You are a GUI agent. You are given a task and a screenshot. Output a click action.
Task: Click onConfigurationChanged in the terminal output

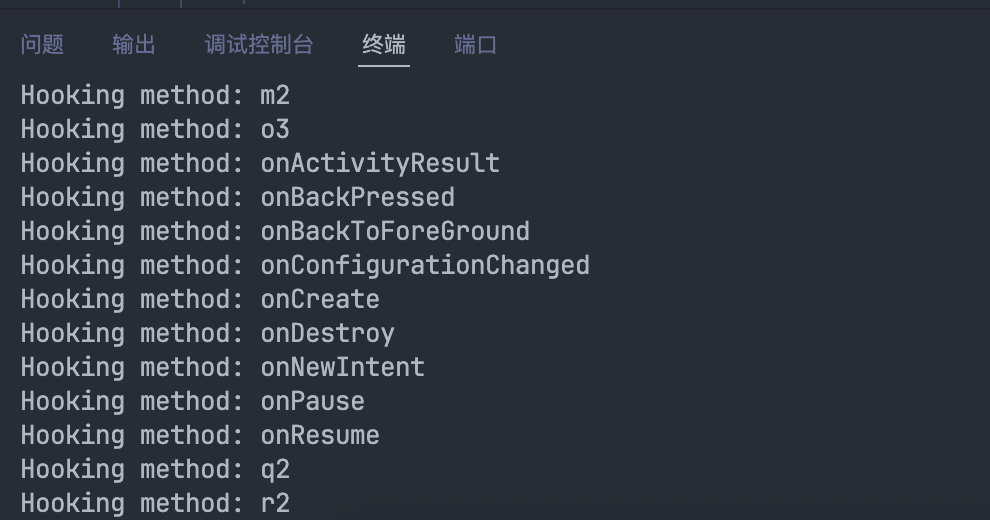pyautogui.click(x=425, y=265)
